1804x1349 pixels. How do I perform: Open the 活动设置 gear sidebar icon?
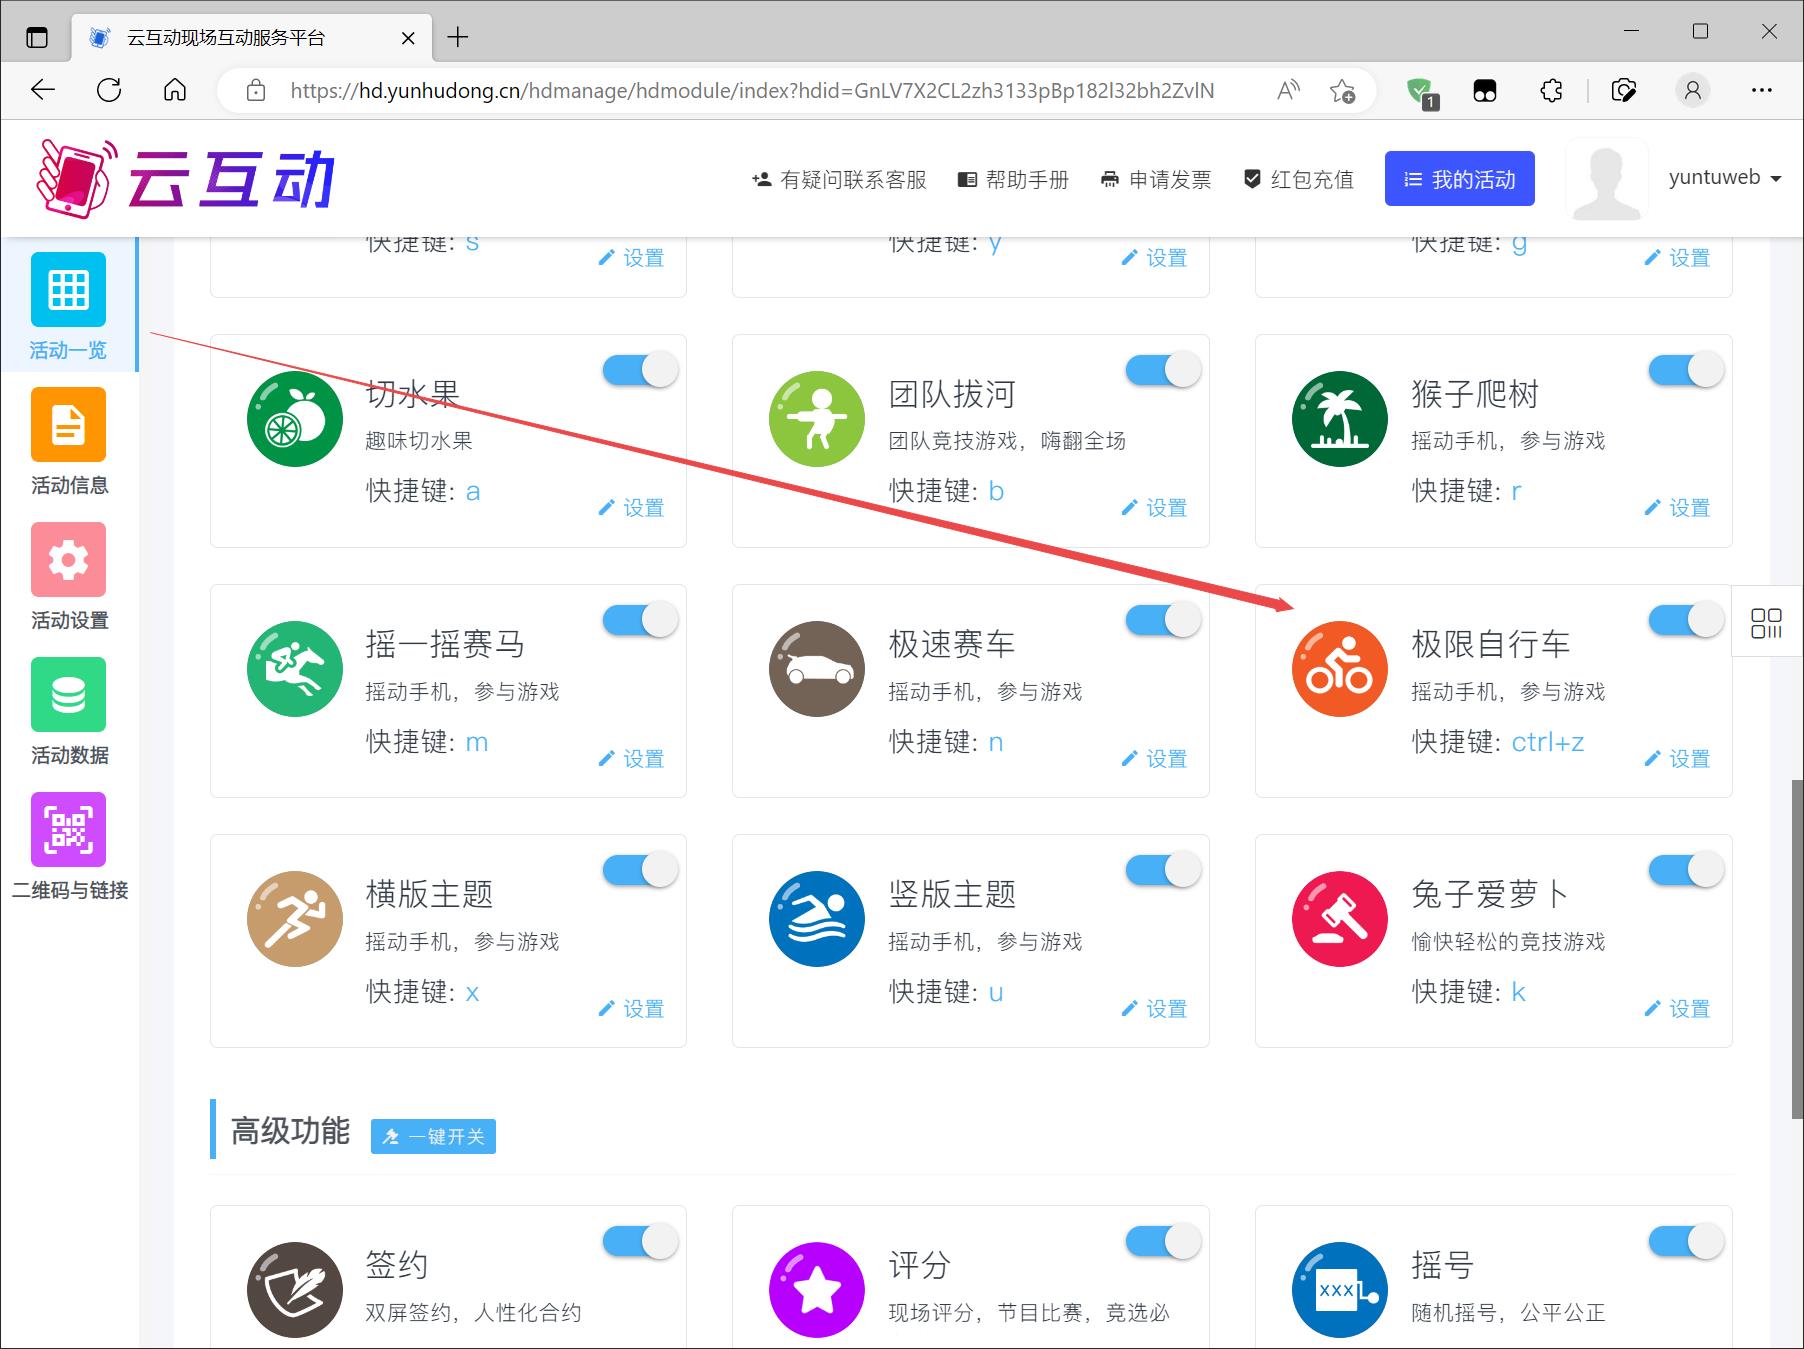[x=68, y=560]
